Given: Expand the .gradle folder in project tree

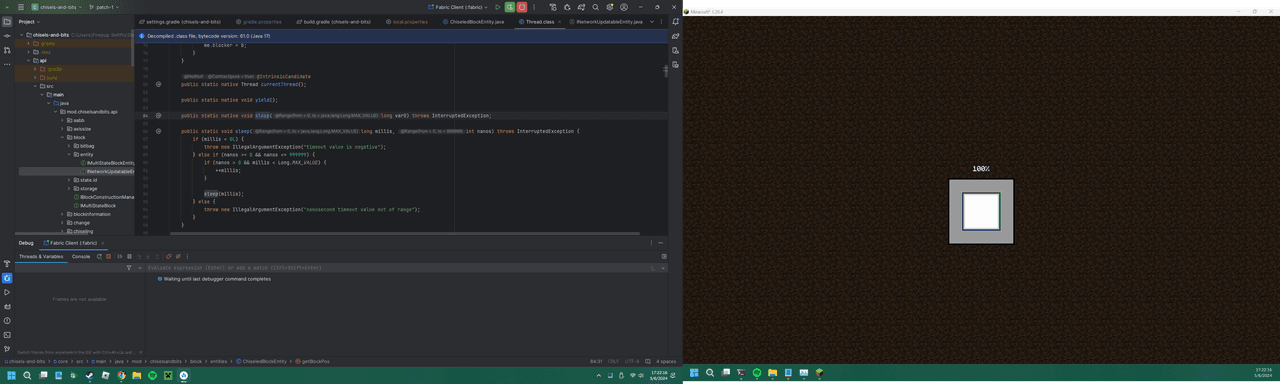Looking at the screenshot, I should click(x=28, y=43).
